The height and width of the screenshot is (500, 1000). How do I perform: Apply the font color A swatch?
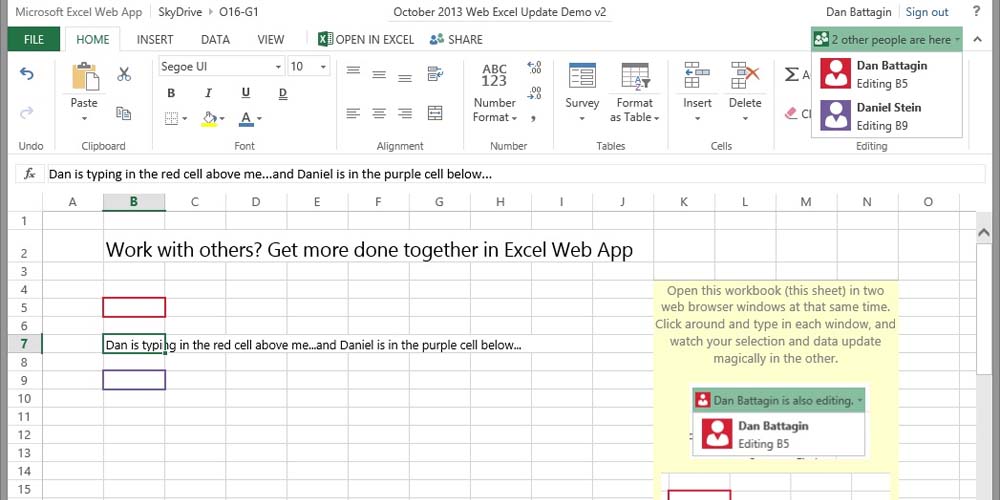tap(246, 118)
